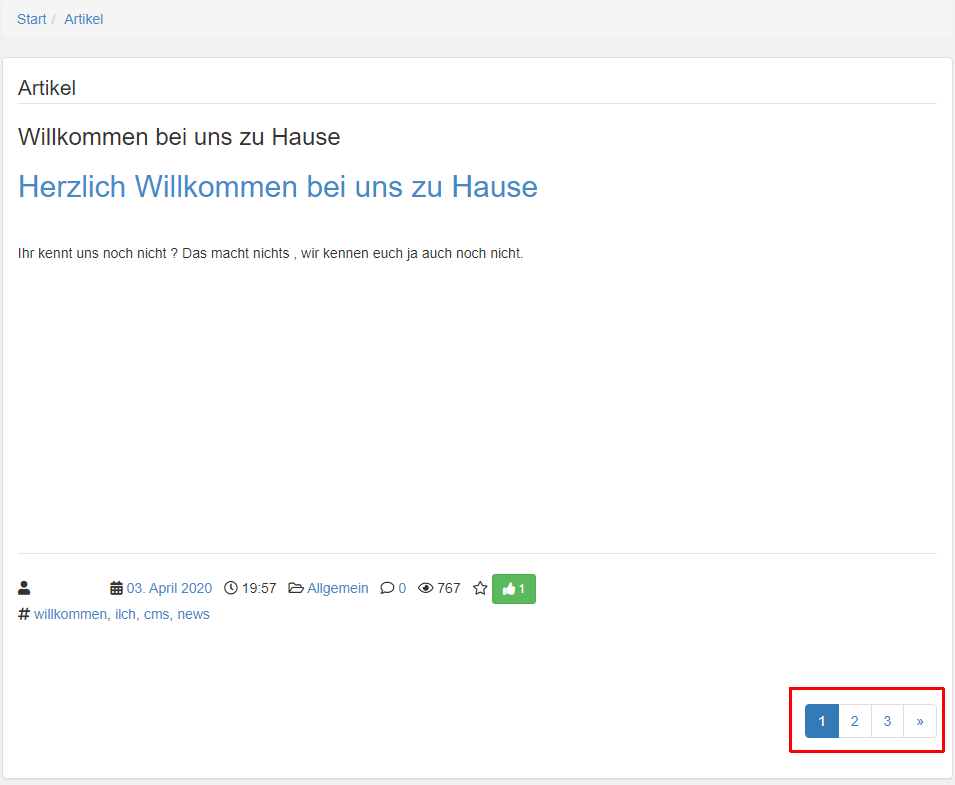Open the Artikel breadcrumb link

pyautogui.click(x=83, y=19)
